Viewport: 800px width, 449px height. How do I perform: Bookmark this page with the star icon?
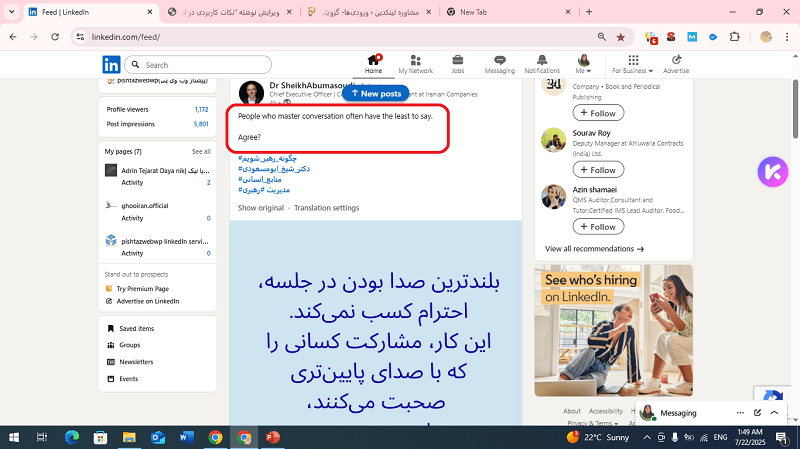(x=621, y=36)
